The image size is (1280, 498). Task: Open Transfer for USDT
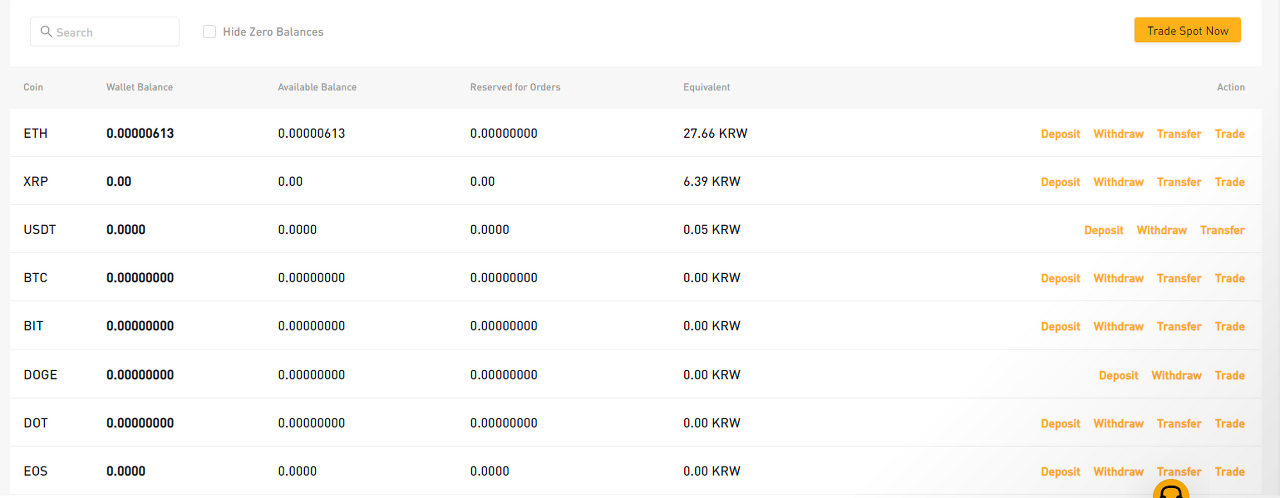click(x=1222, y=230)
